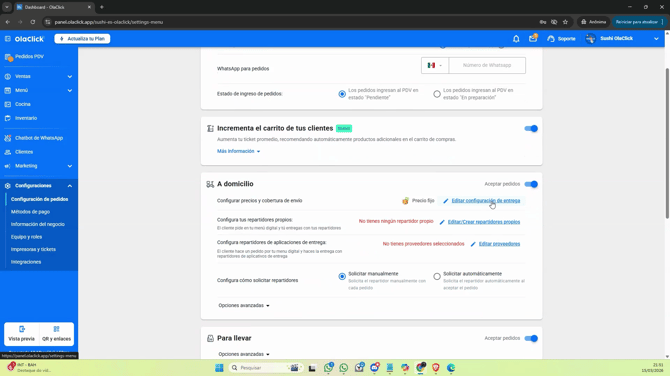This screenshot has height=376, width=670.
Task: Open the Sushi OlaClick account dropdown chevron
Action: coord(656,39)
